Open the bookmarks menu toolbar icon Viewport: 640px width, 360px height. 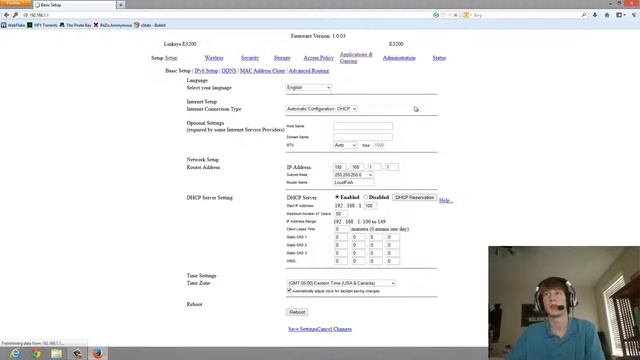[620, 15]
